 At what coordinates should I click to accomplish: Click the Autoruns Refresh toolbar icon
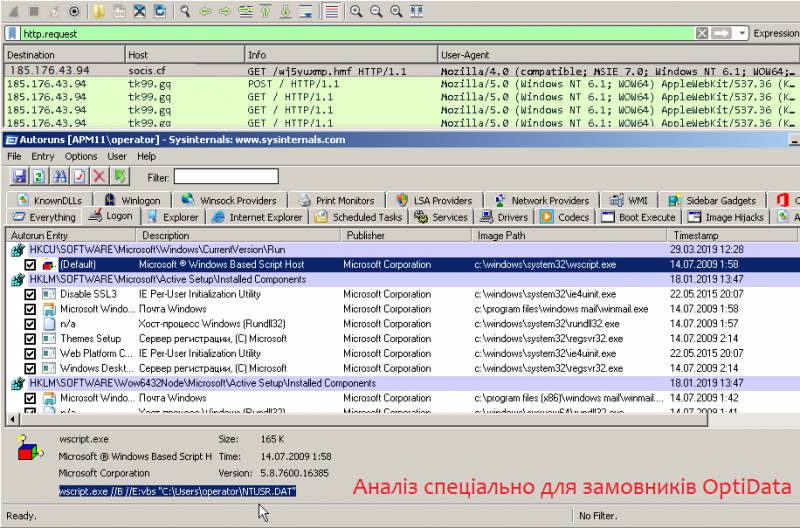pyautogui.click(x=39, y=177)
